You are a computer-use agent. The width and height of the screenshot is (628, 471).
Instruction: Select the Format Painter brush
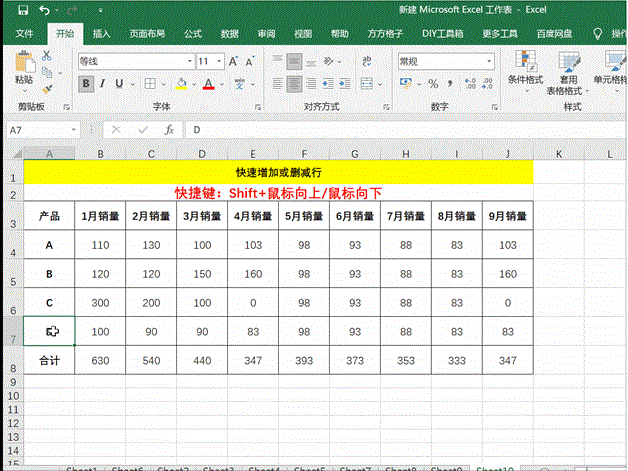point(47,89)
